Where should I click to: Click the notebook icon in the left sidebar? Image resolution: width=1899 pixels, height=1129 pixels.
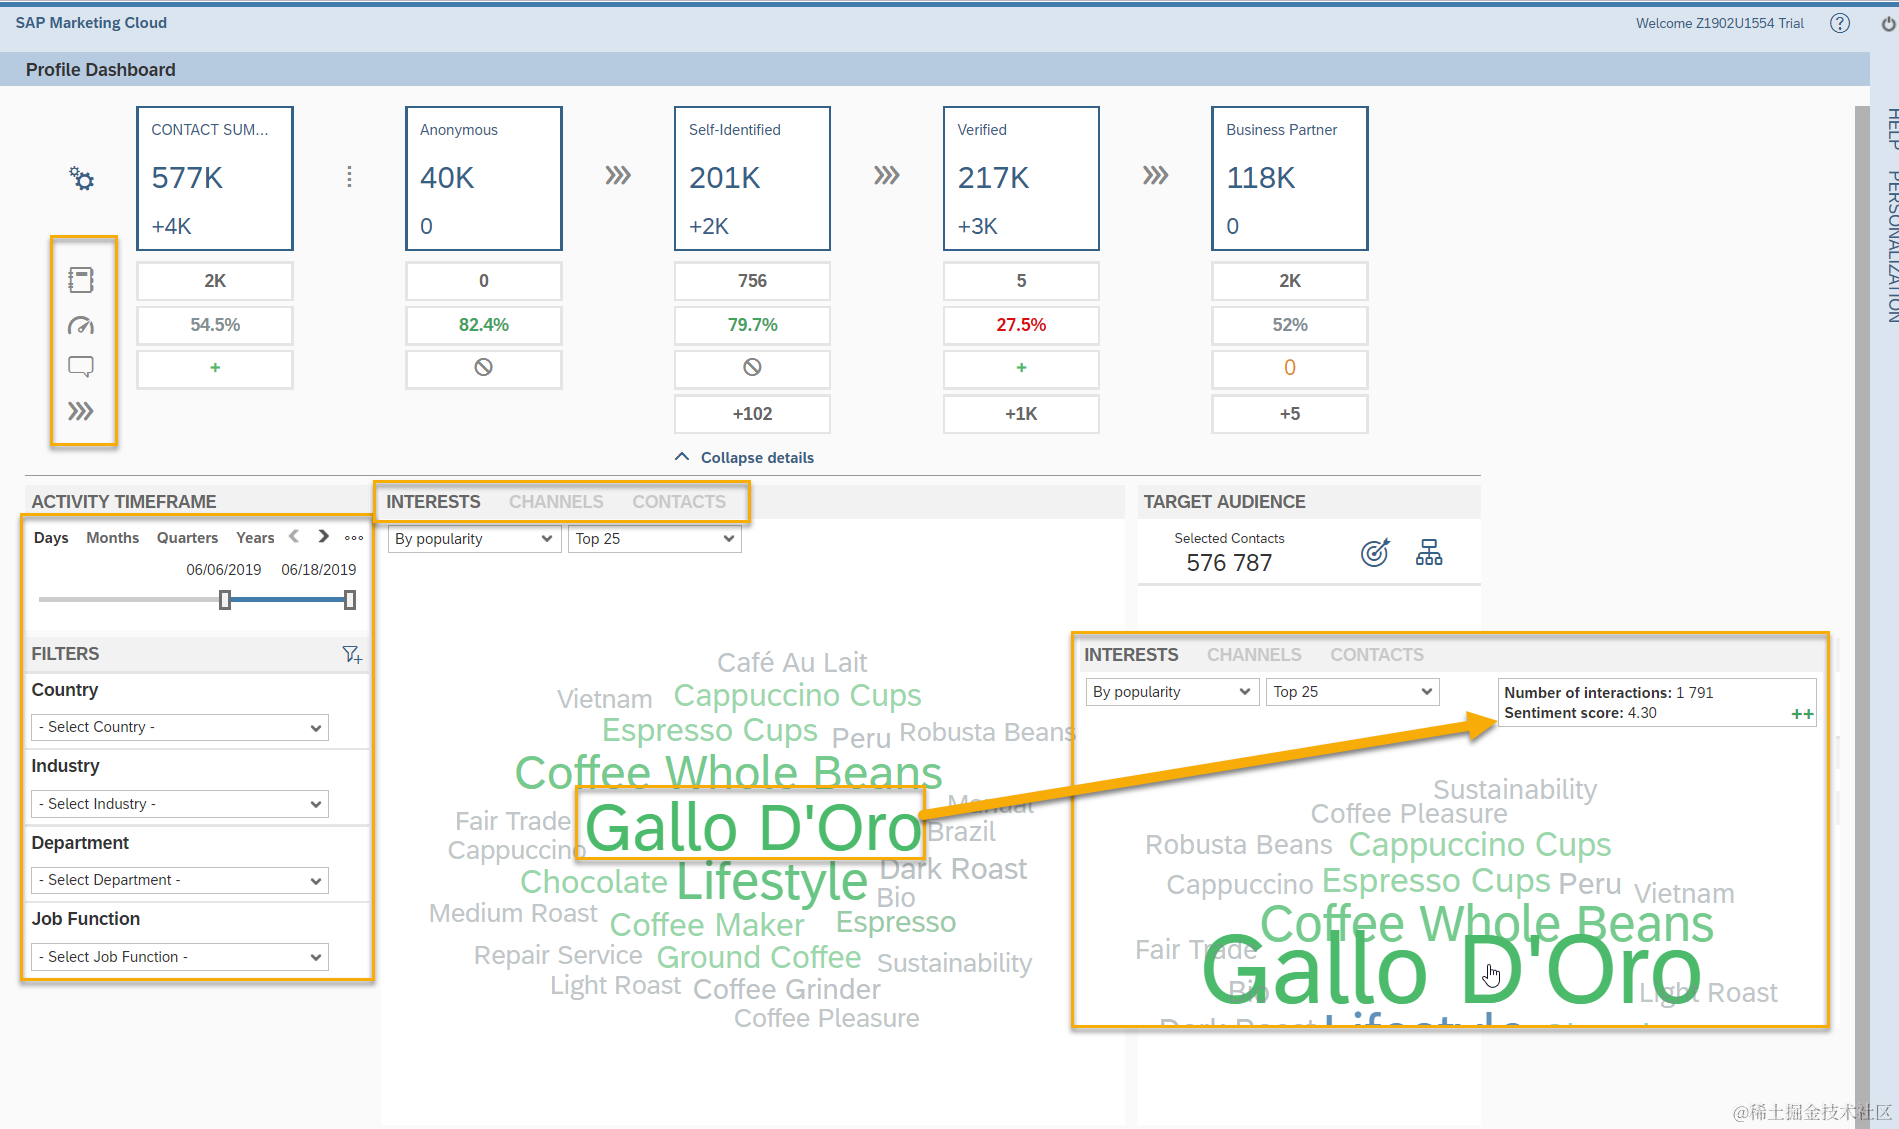(81, 280)
